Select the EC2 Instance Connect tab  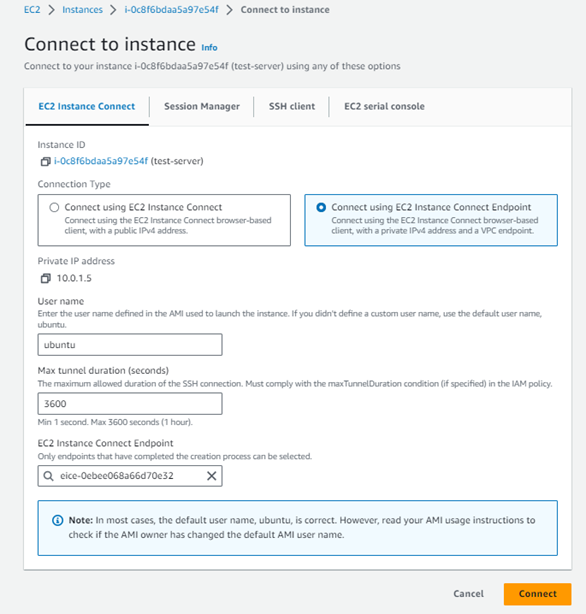coord(87,107)
